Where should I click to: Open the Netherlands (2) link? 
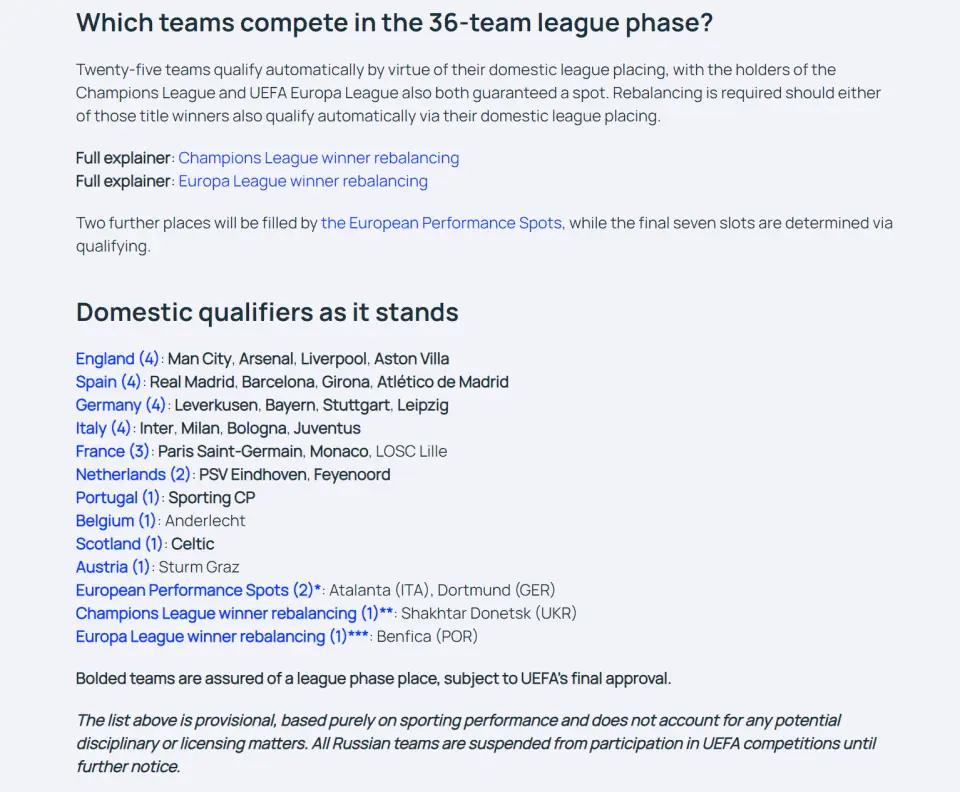coord(133,475)
